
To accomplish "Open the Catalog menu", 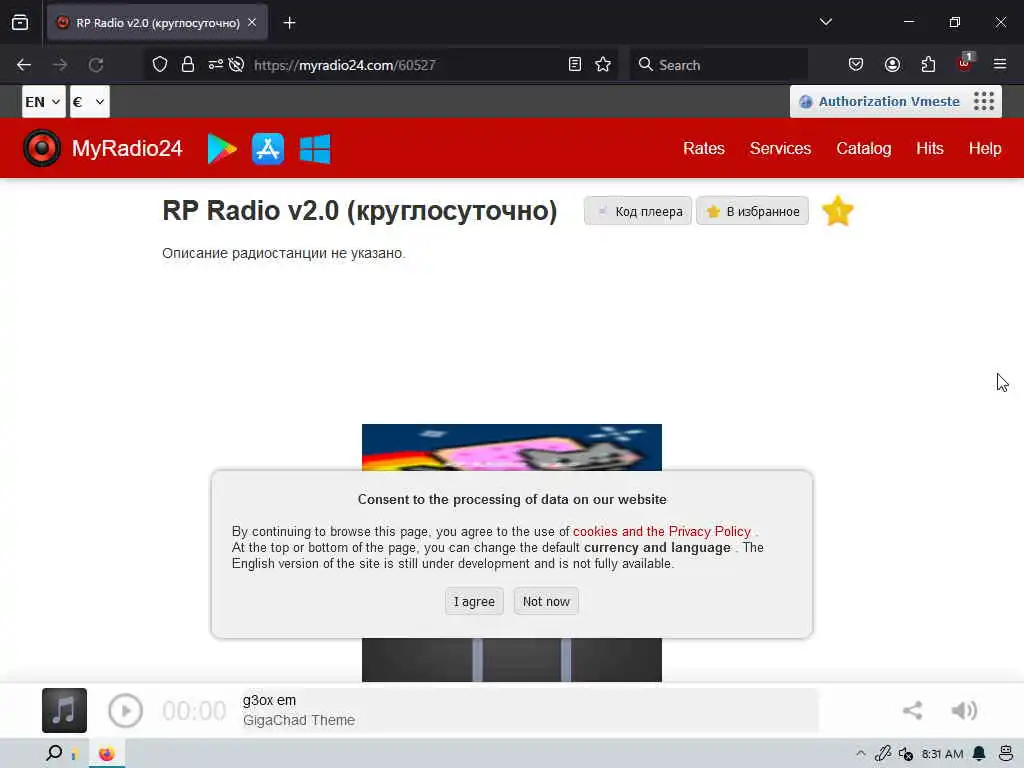I will pyautogui.click(x=863, y=148).
